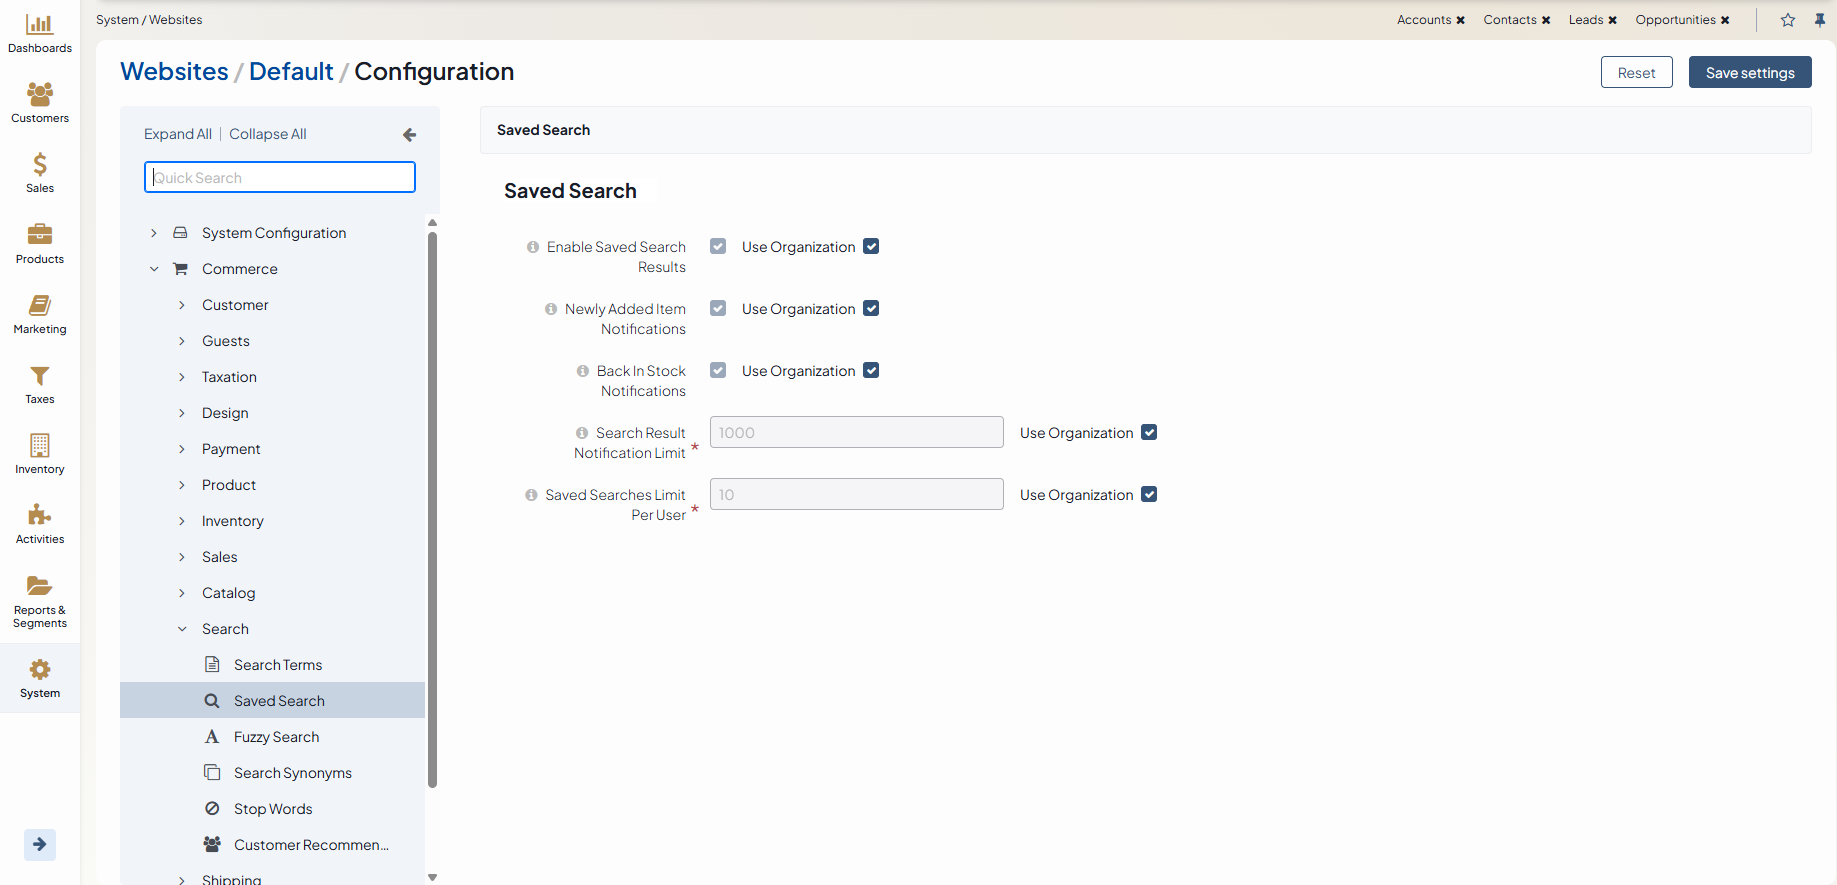Screen dimensions: 1837x885
Task: Click the favorite star icon
Action: [1788, 20]
